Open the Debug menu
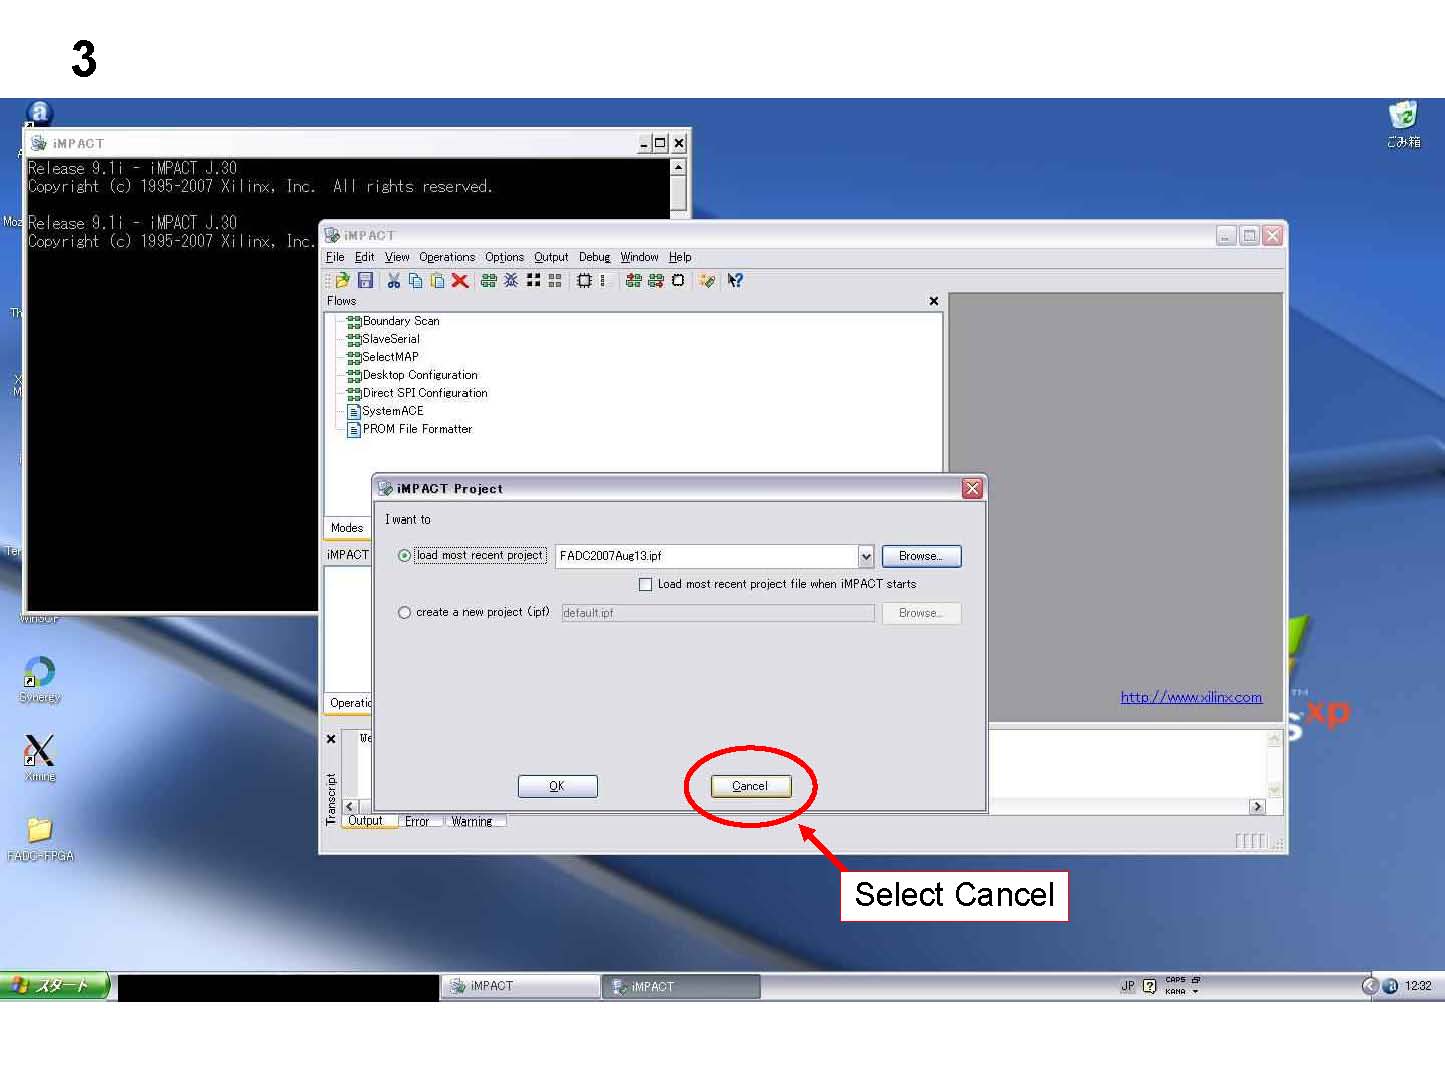This screenshot has height=1083, width=1445. pyautogui.click(x=594, y=257)
